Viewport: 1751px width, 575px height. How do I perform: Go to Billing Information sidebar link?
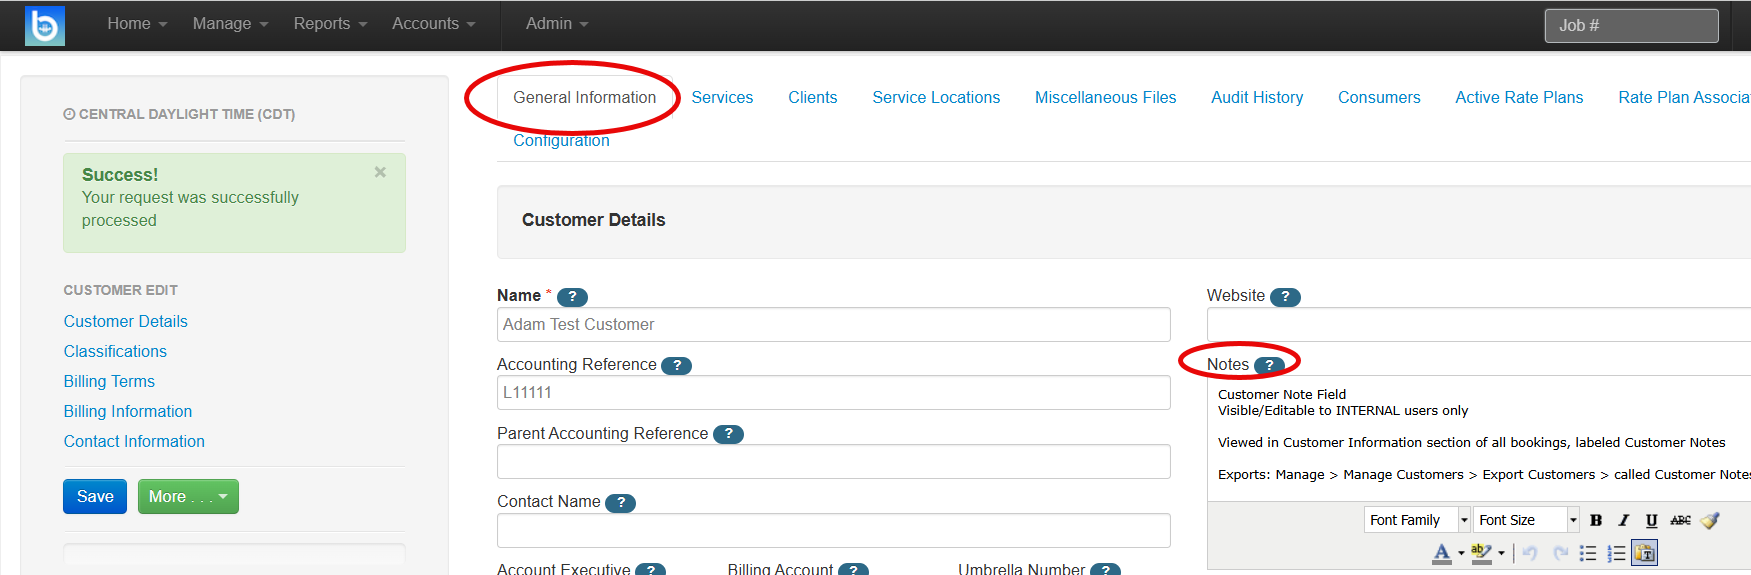(128, 412)
